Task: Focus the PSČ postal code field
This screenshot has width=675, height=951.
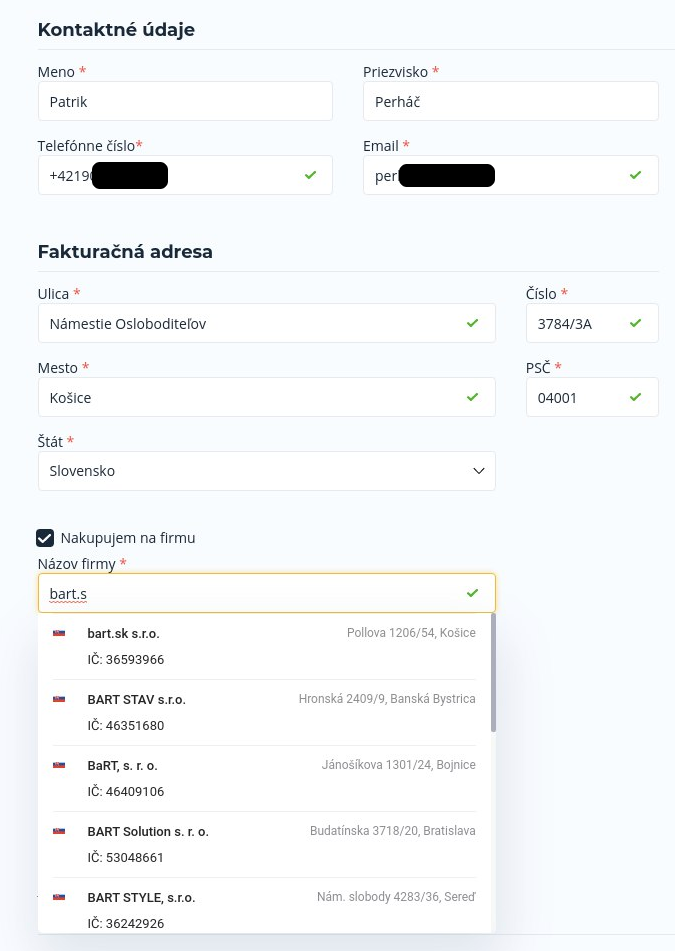Action: (592, 397)
